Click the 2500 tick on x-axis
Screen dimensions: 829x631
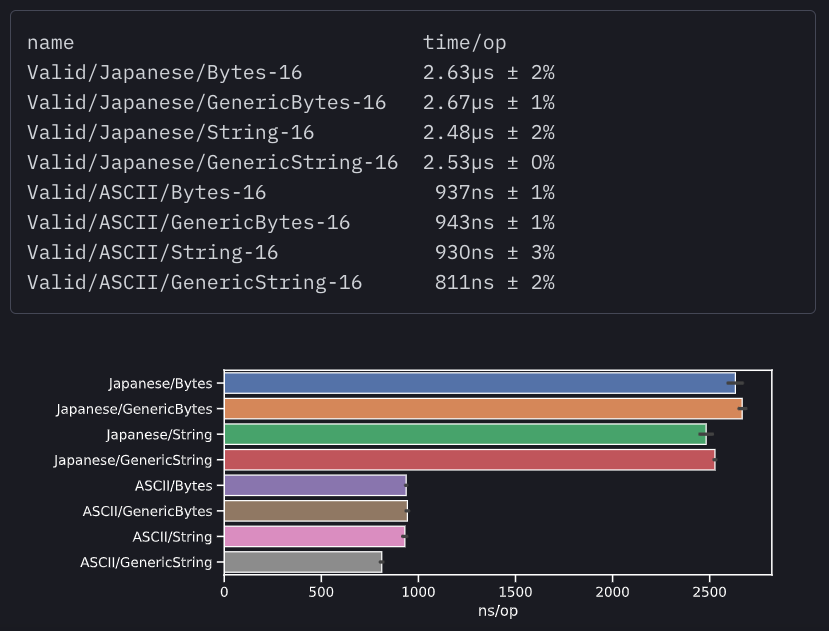[x=709, y=591]
